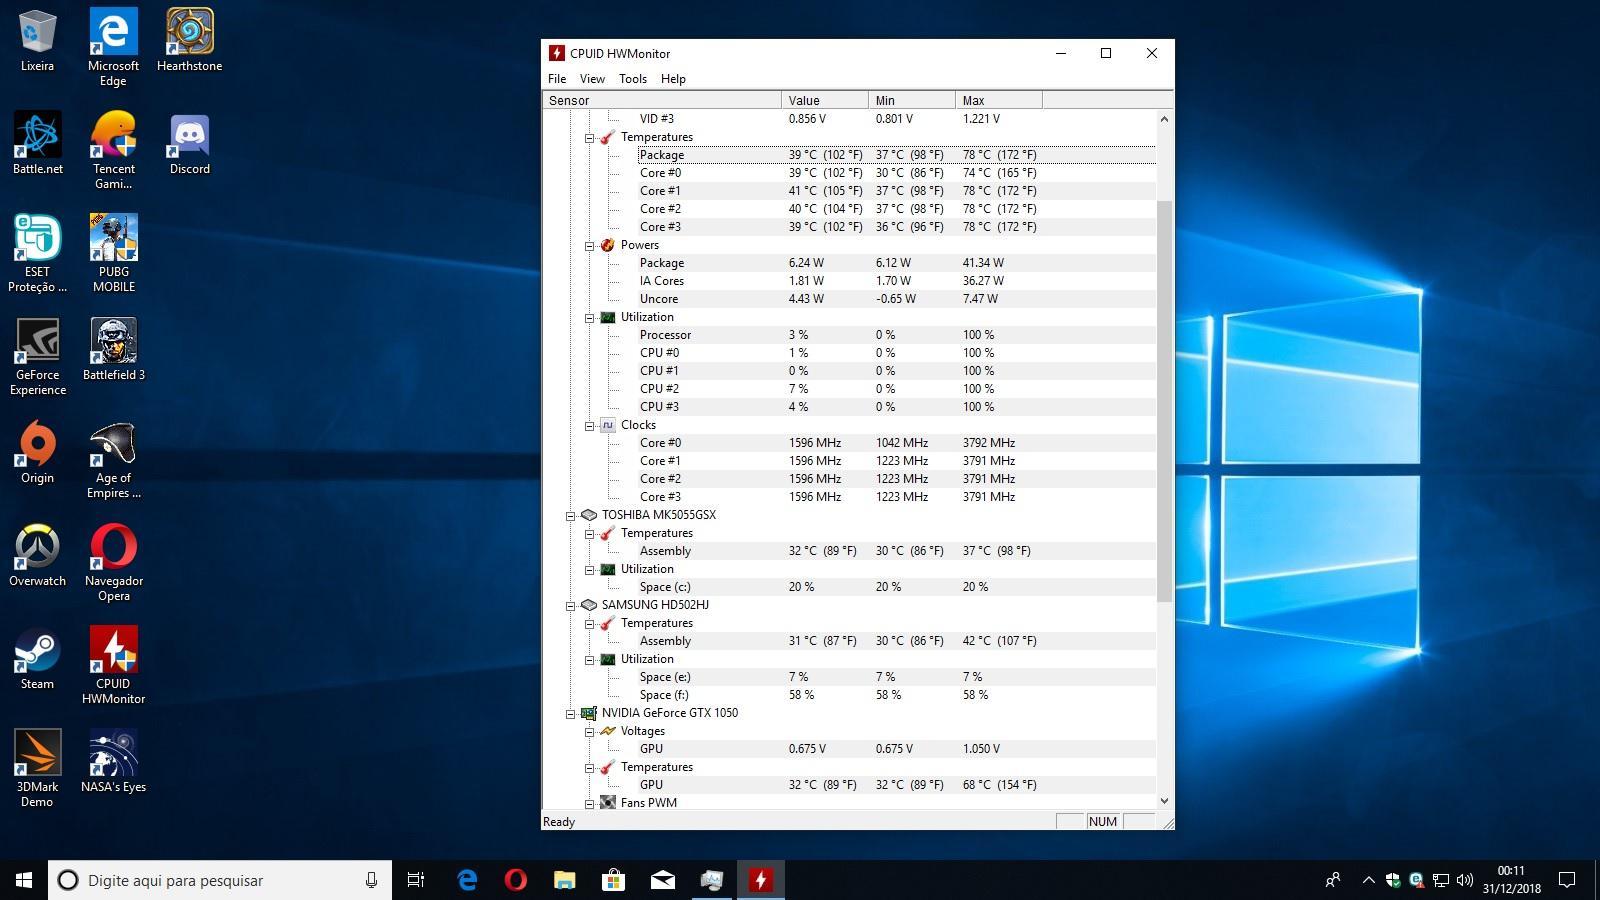The image size is (1600, 900).
Task: Click the microphone icon in search box
Action: coord(371,880)
